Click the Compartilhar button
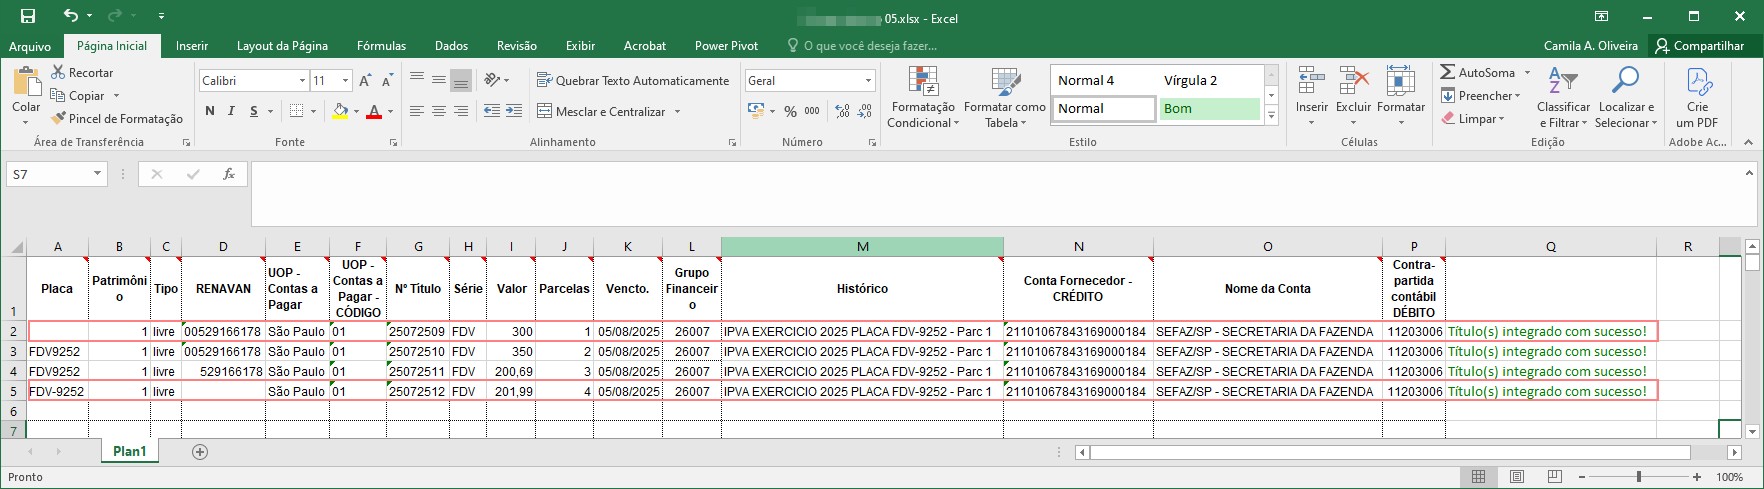This screenshot has width=1764, height=489. pyautogui.click(x=1699, y=45)
